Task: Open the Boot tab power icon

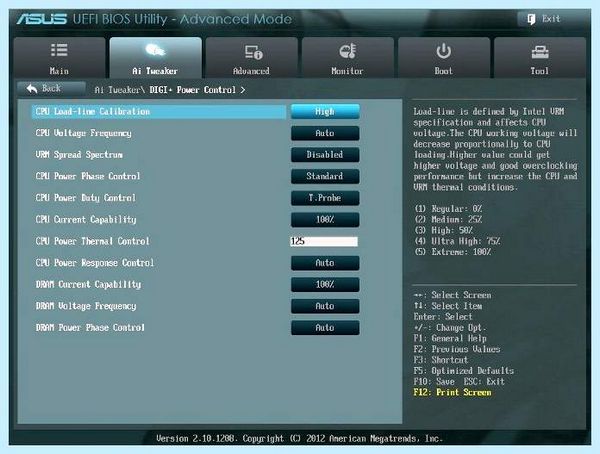Action: tap(443, 51)
